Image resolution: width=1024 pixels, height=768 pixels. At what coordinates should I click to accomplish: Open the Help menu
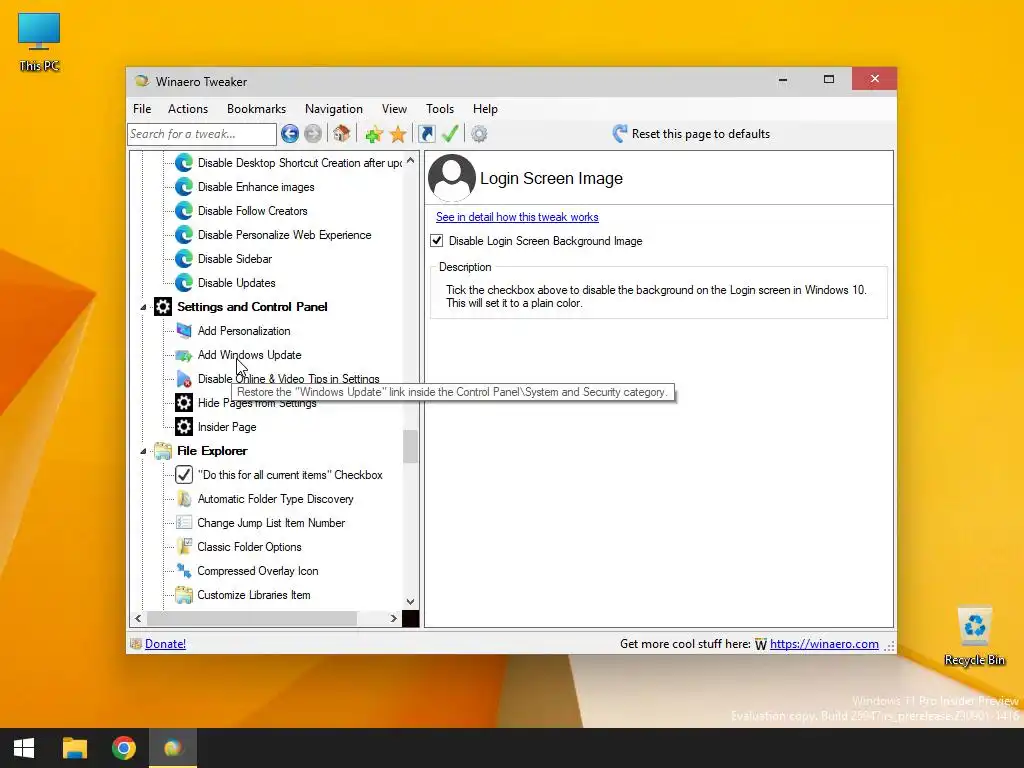[485, 109]
